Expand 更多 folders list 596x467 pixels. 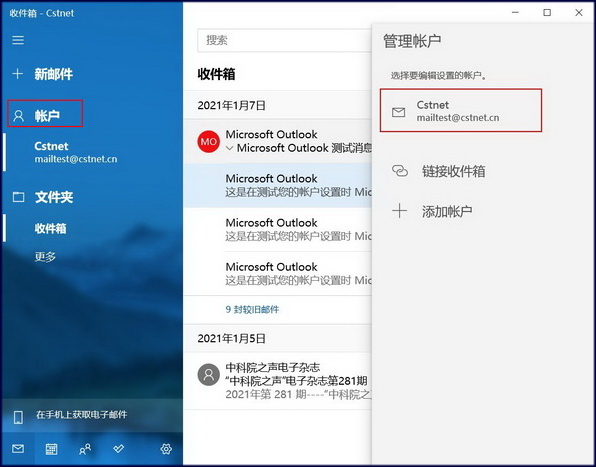point(45,257)
